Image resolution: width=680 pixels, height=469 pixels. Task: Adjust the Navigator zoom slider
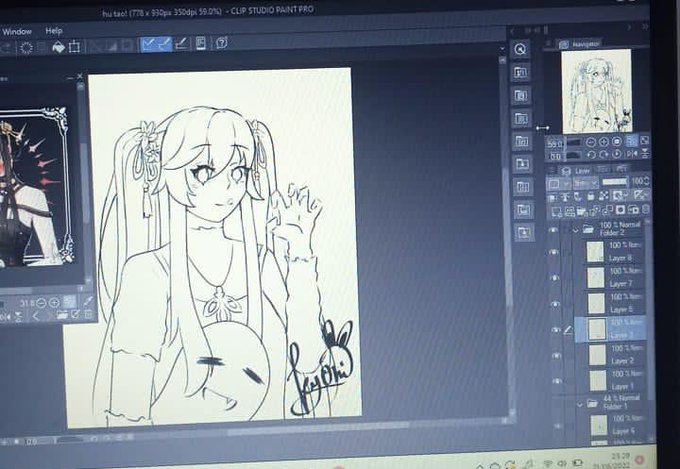(573, 142)
